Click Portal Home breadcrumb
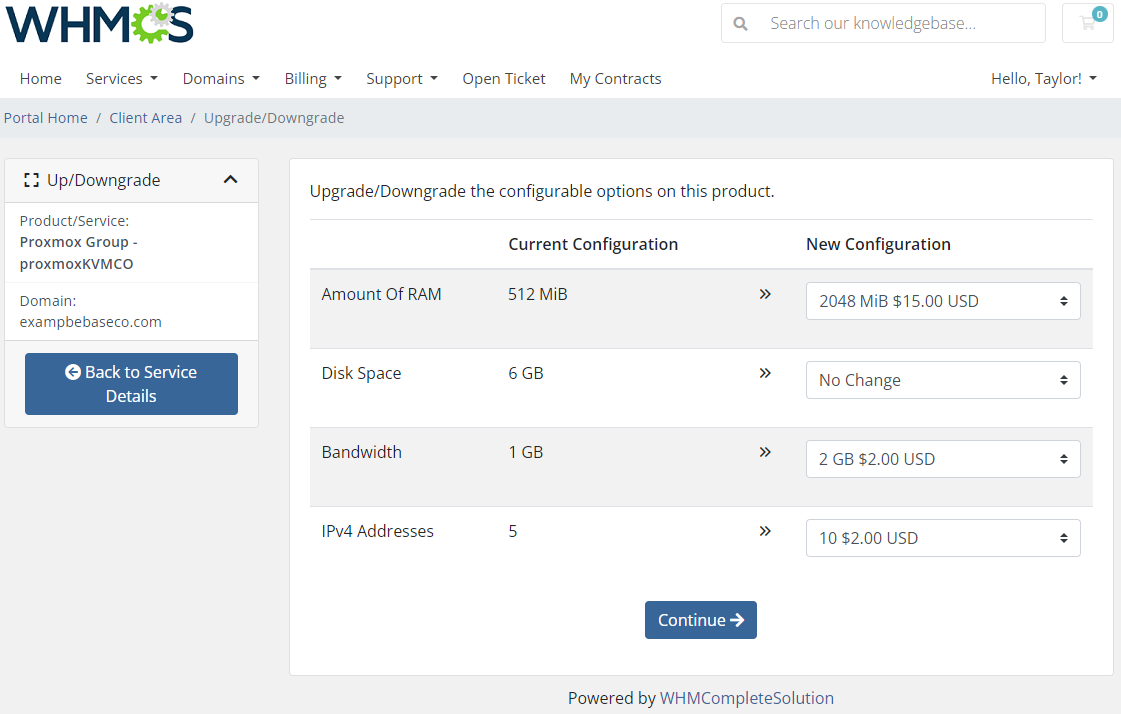Screen dimensions: 1121x714 point(46,118)
